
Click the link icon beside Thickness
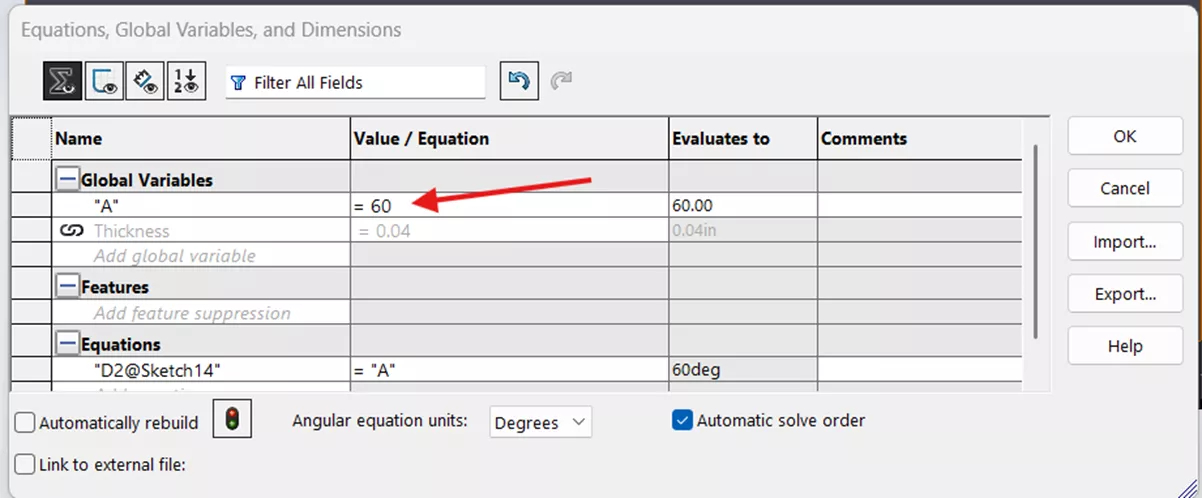[71, 231]
